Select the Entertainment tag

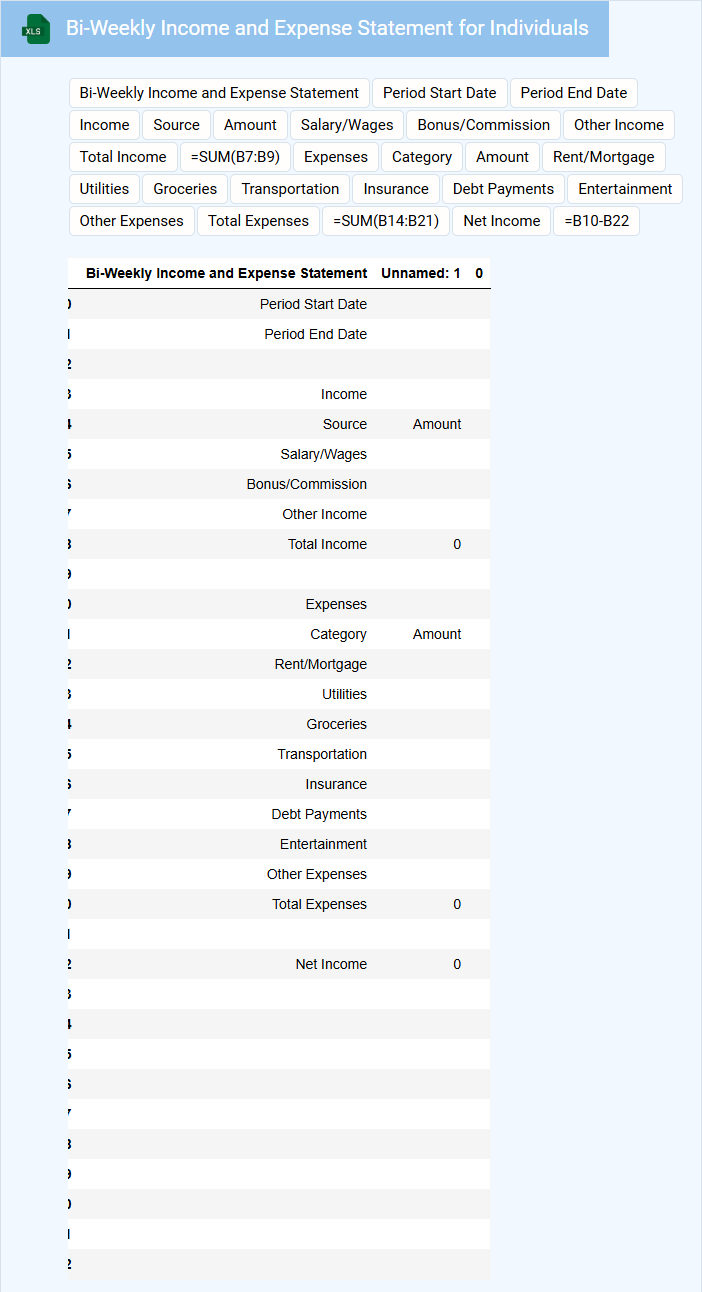625,189
